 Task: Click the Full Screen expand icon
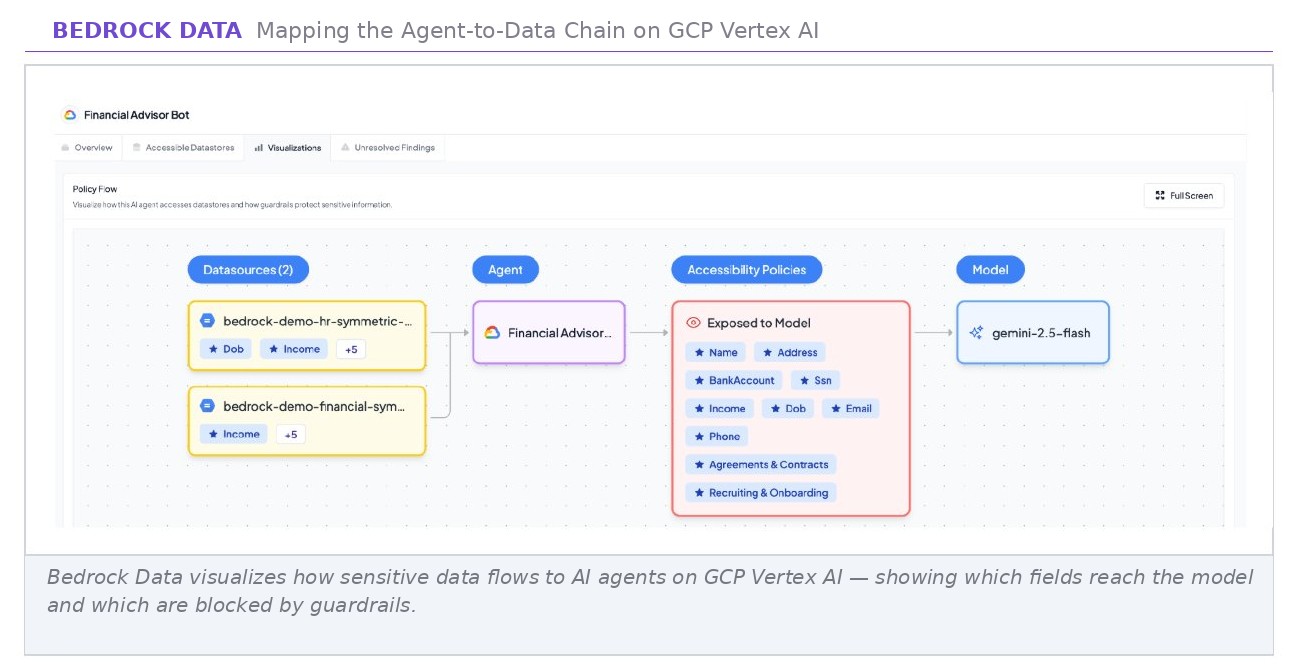click(1160, 196)
